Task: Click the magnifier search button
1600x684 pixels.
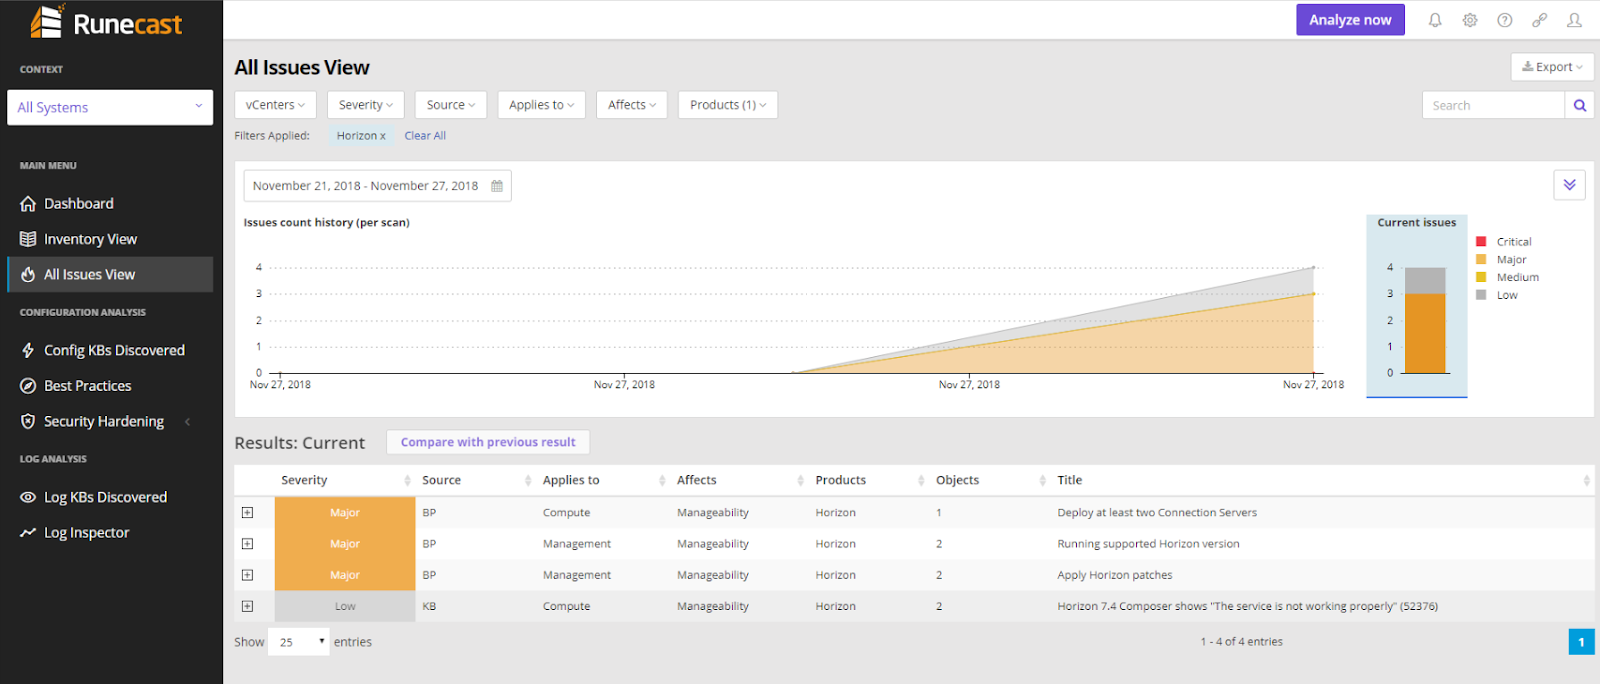Action: tap(1580, 105)
